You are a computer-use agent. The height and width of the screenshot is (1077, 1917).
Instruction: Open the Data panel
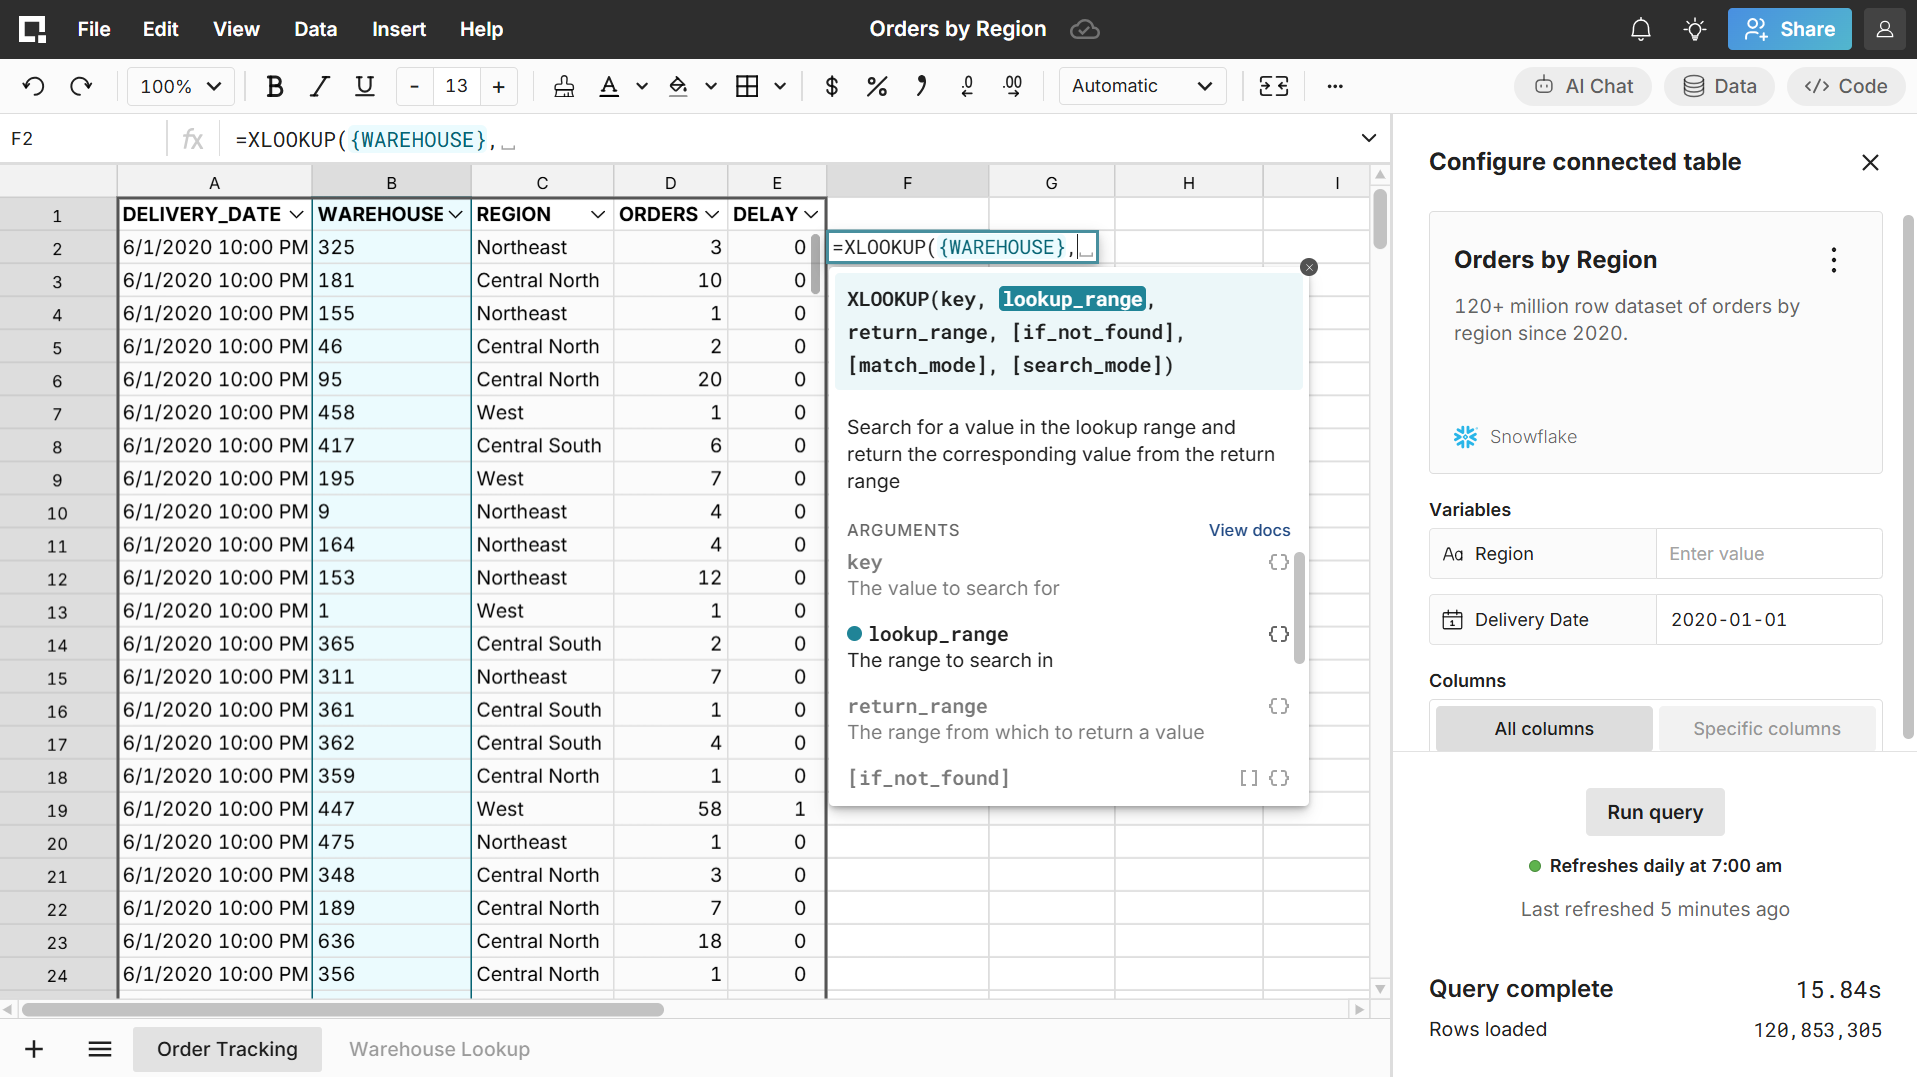pyautogui.click(x=1719, y=86)
